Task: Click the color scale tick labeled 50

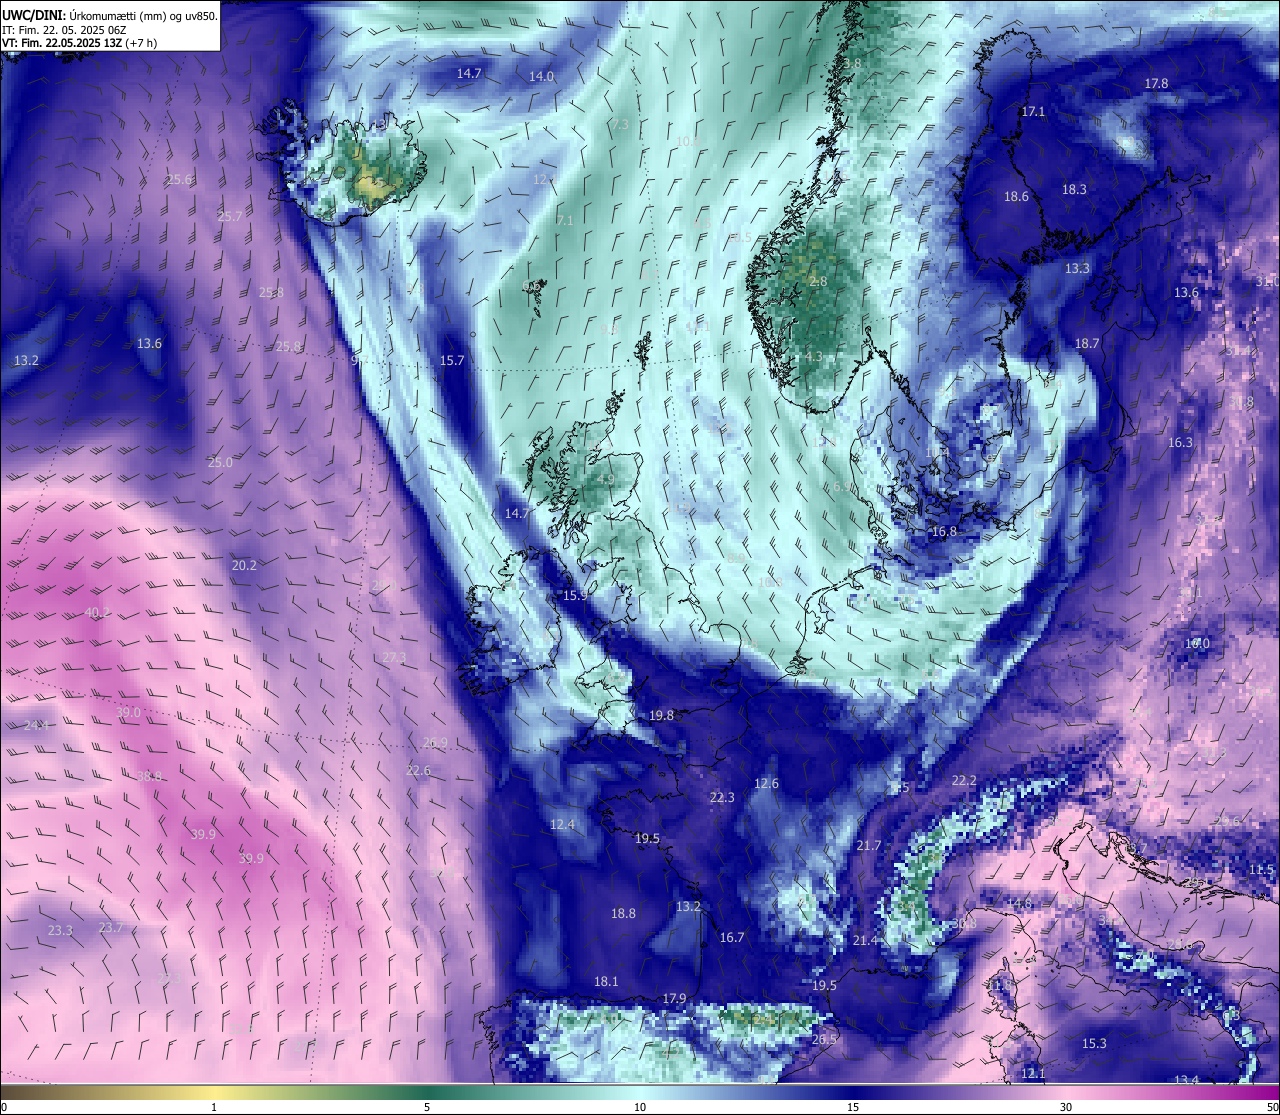Action: (1272, 1107)
